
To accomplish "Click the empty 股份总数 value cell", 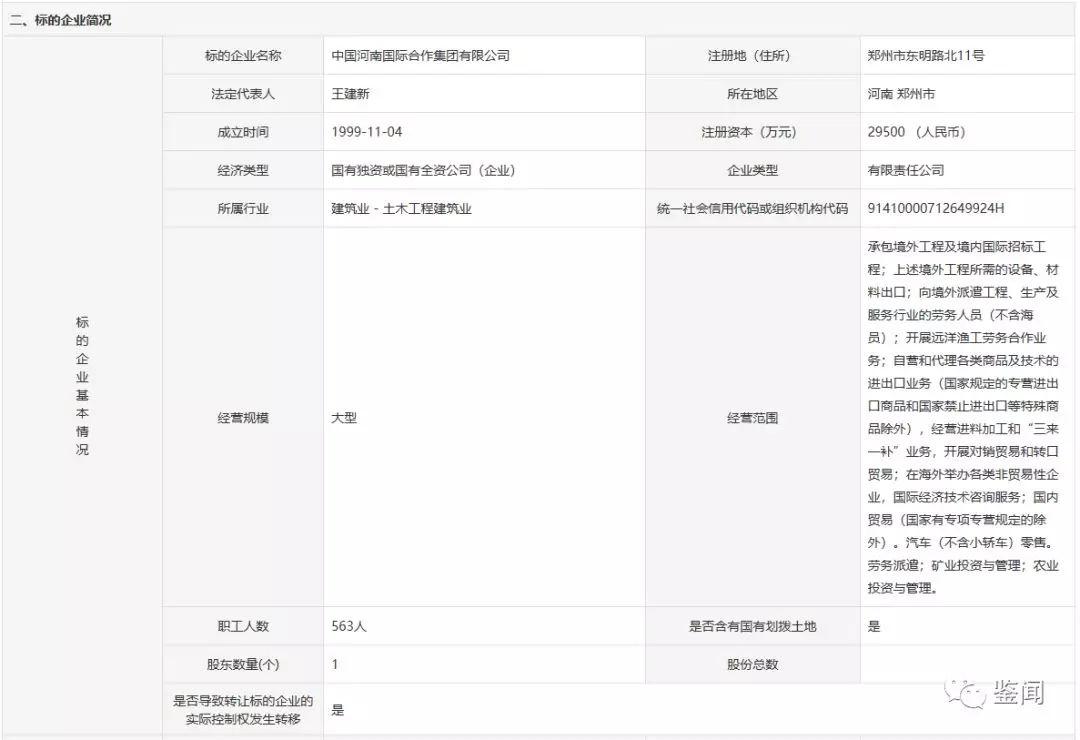I will click(x=963, y=663).
